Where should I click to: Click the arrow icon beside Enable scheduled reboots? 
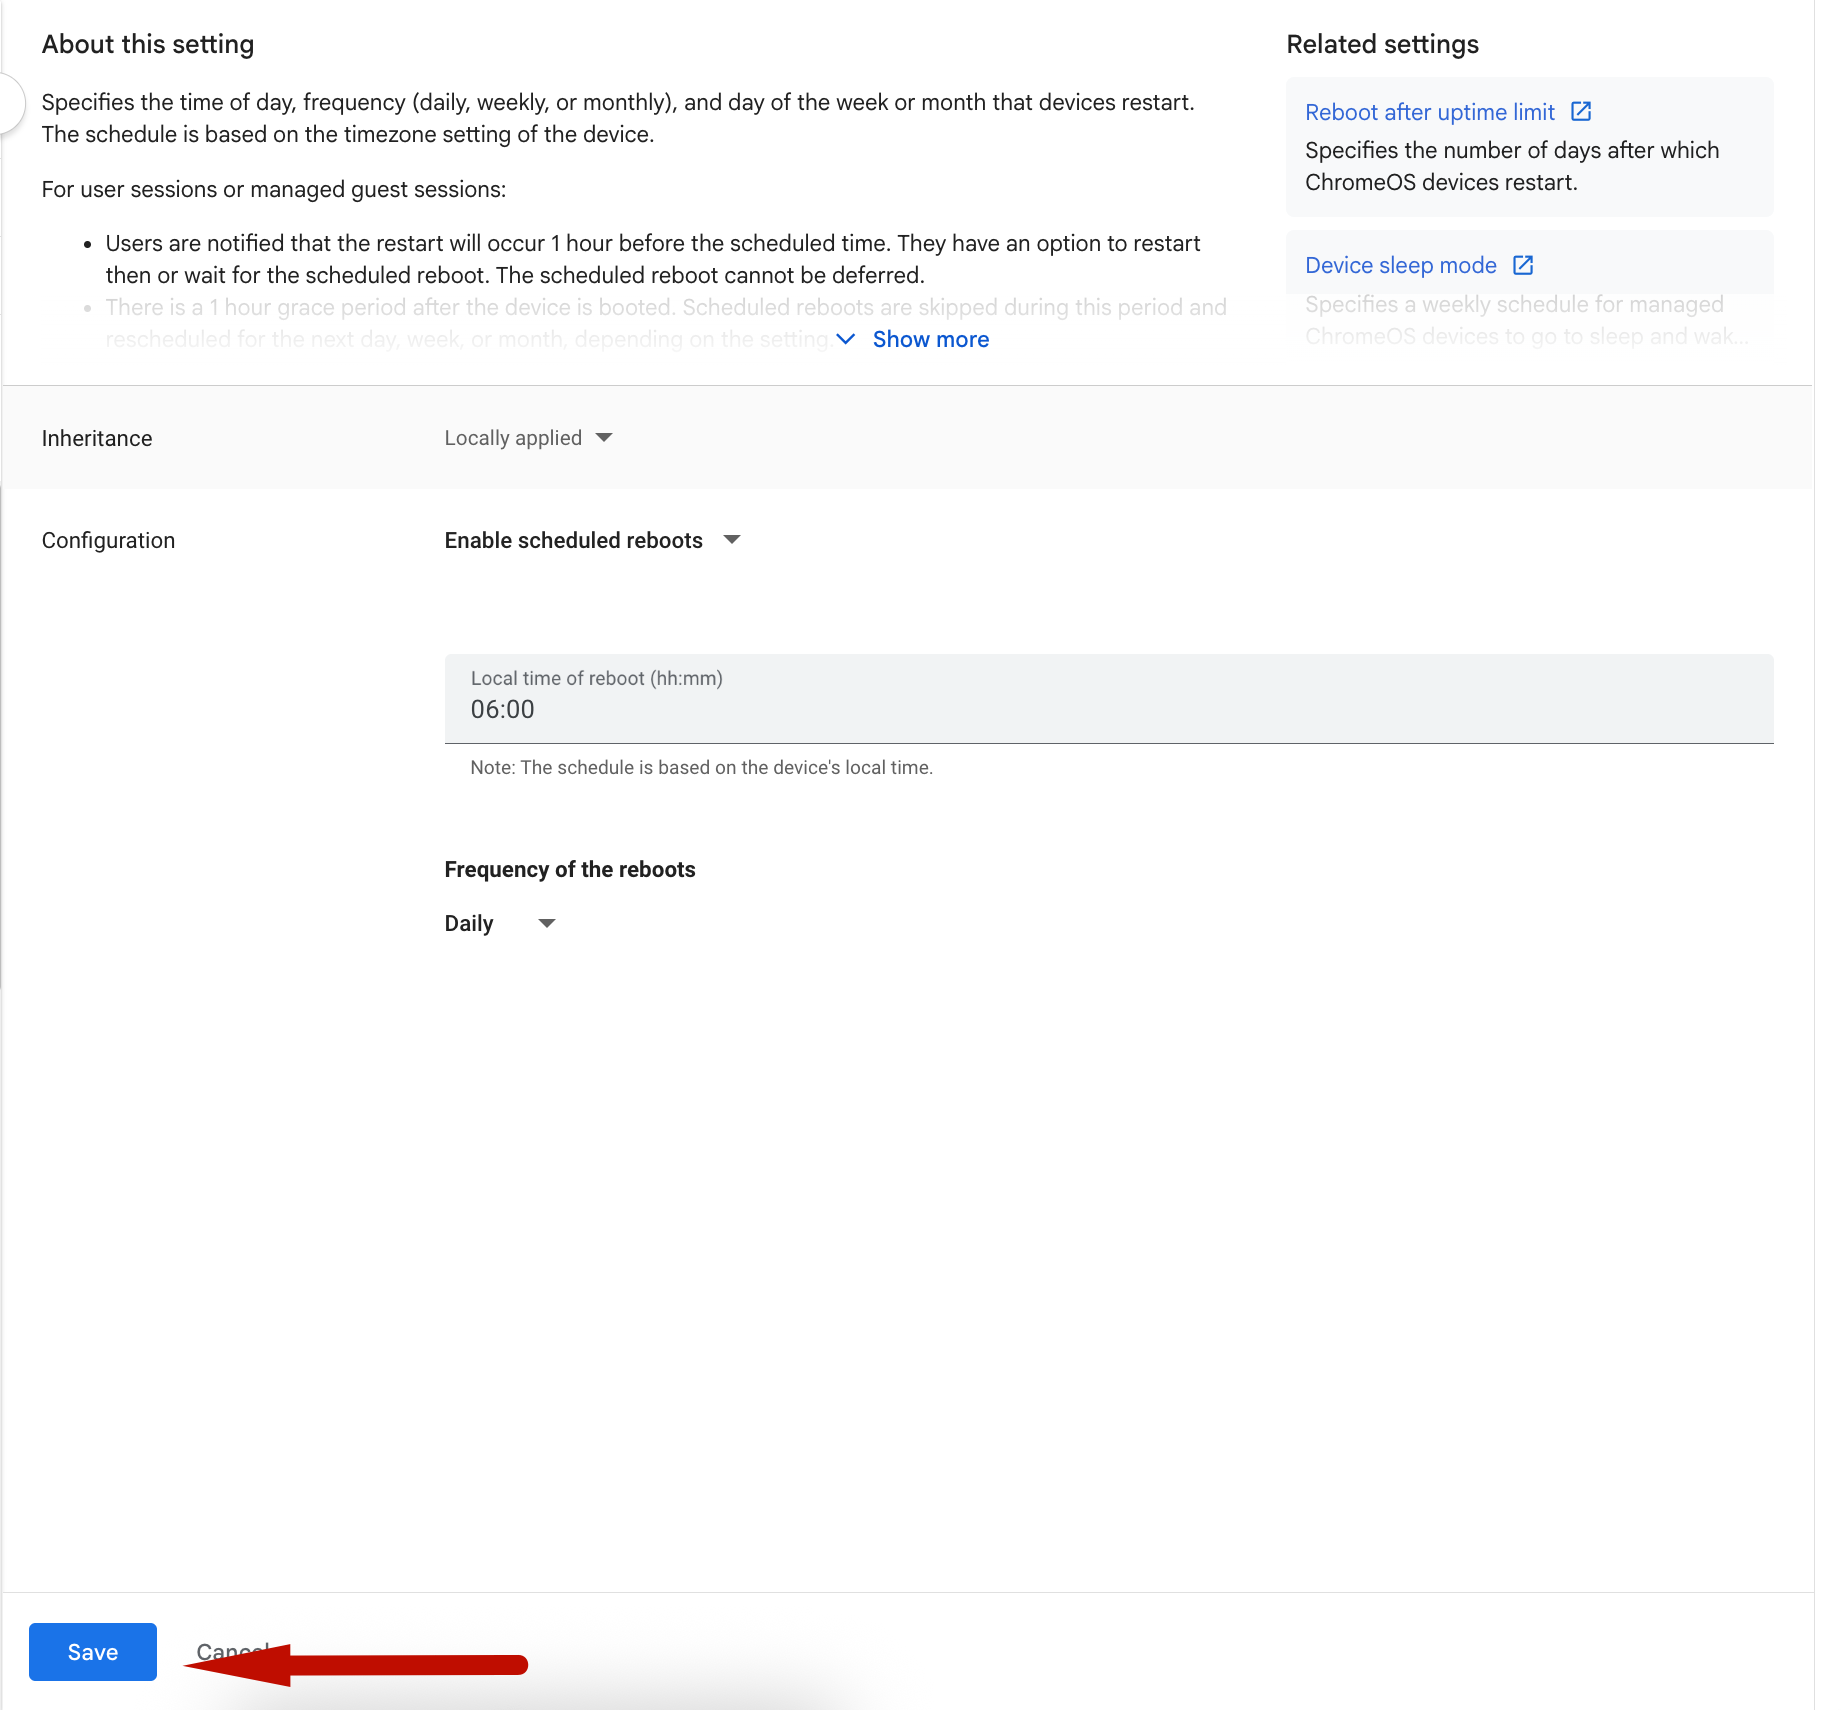point(732,540)
